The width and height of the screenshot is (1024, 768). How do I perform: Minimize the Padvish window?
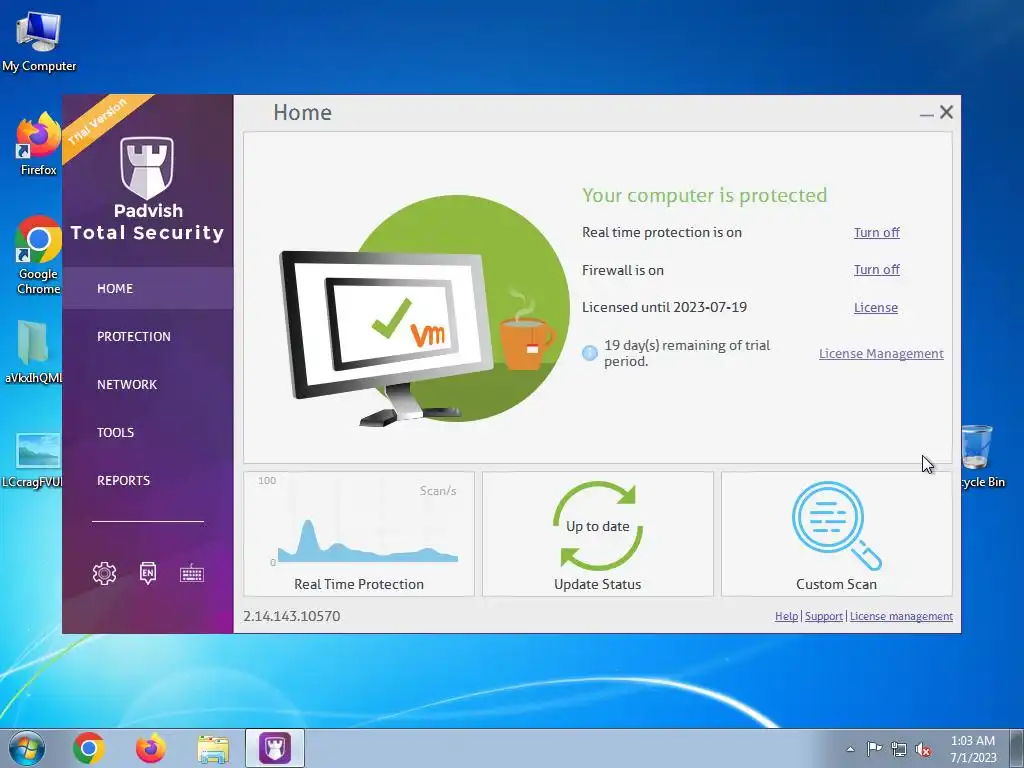tap(926, 114)
